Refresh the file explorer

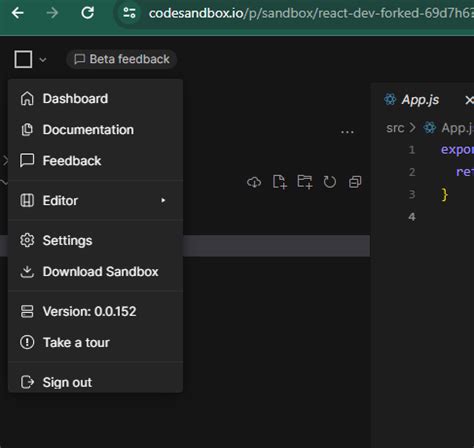click(330, 182)
